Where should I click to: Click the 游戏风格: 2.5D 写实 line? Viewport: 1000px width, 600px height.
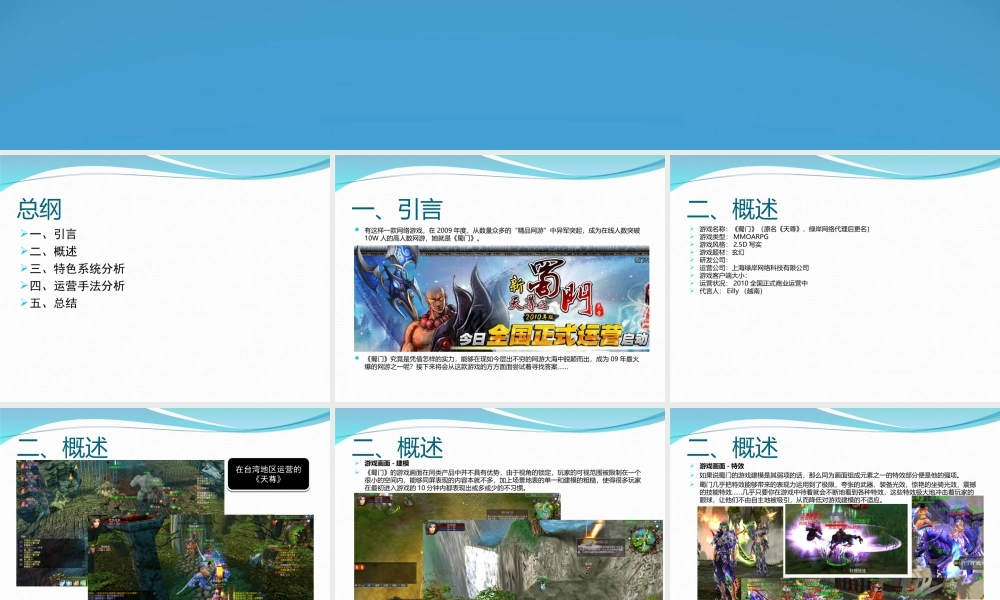(x=730, y=244)
